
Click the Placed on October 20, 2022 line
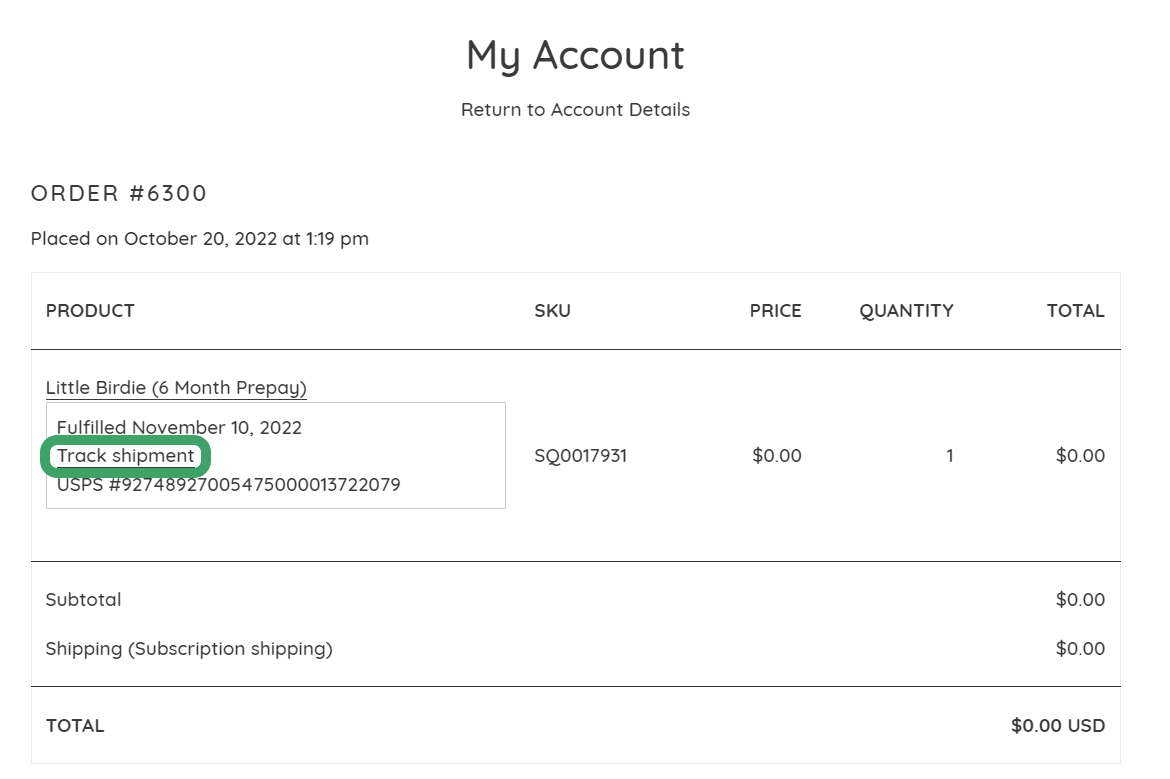200,239
